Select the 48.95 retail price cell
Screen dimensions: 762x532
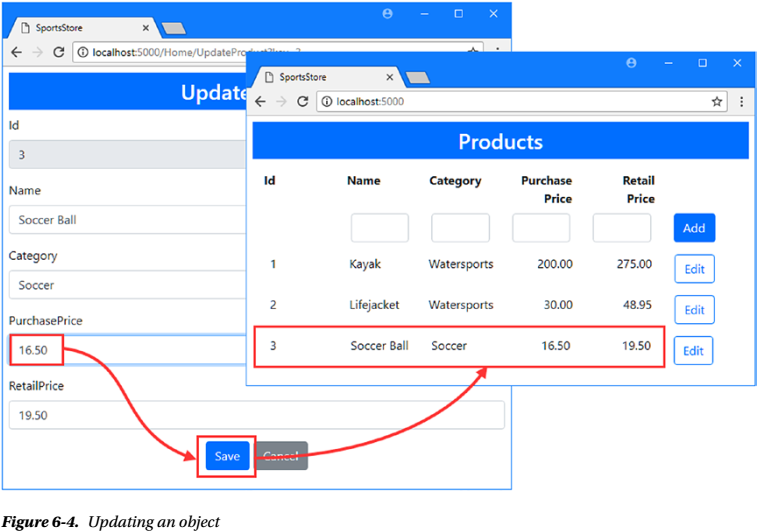(637, 305)
